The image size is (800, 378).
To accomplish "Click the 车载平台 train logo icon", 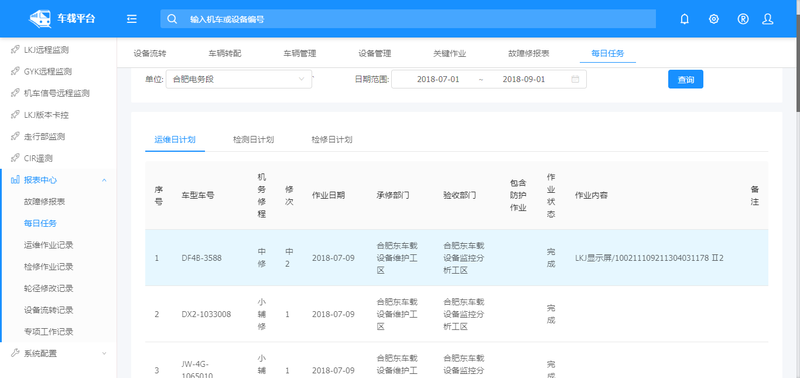I will (x=40, y=19).
